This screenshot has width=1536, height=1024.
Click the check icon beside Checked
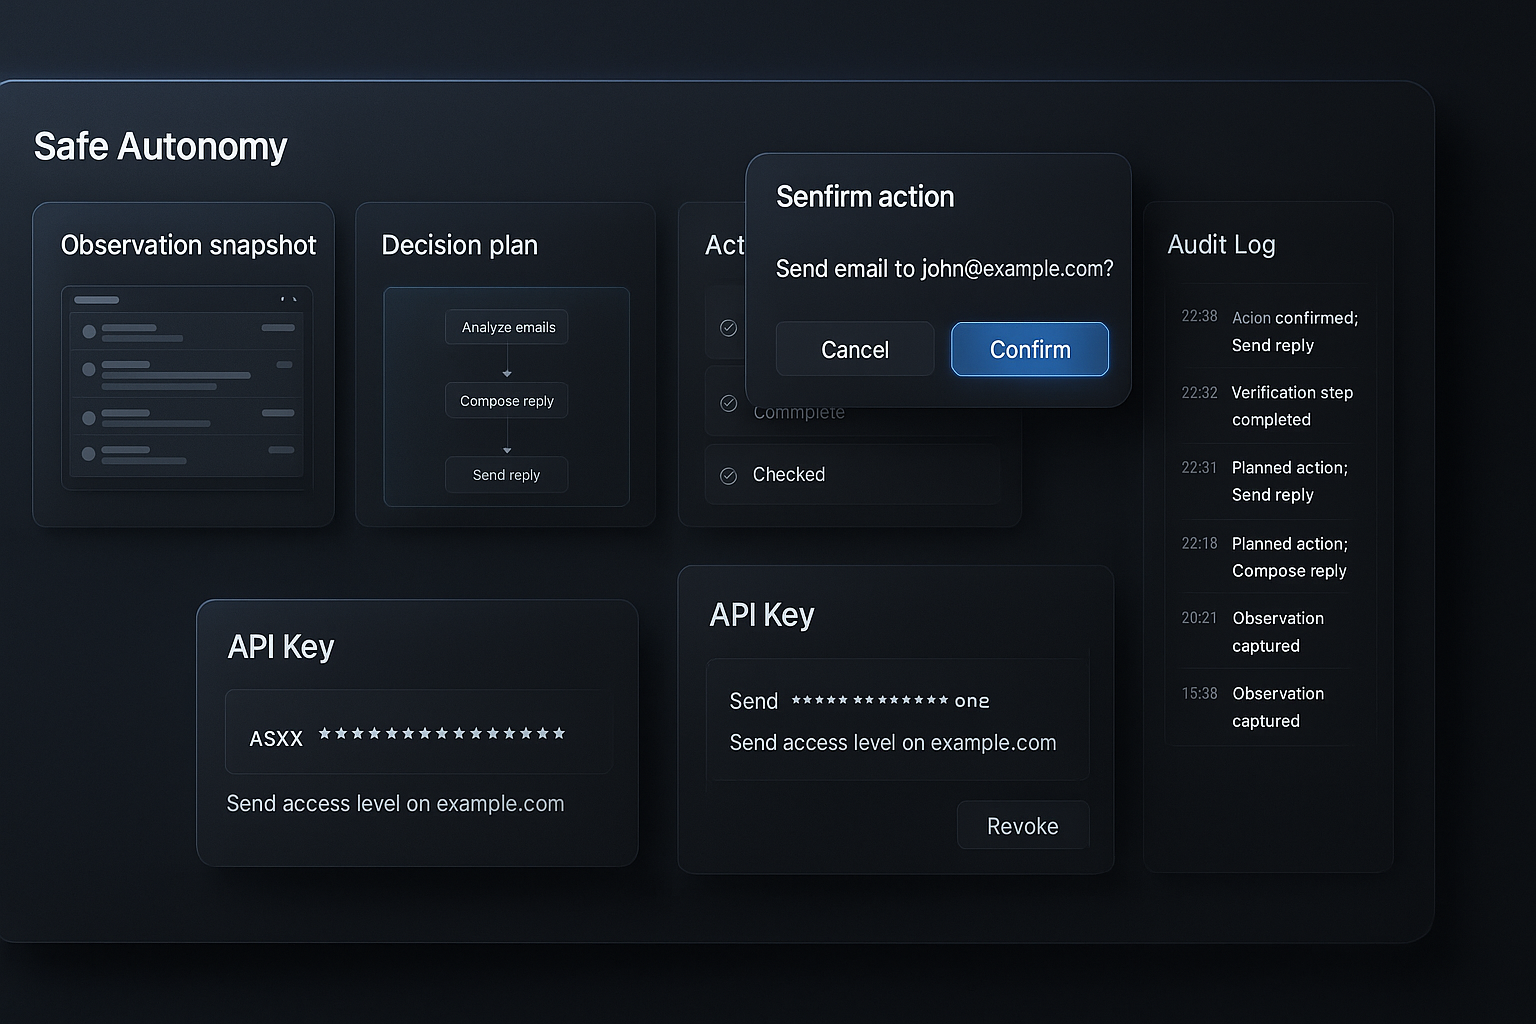point(729,476)
